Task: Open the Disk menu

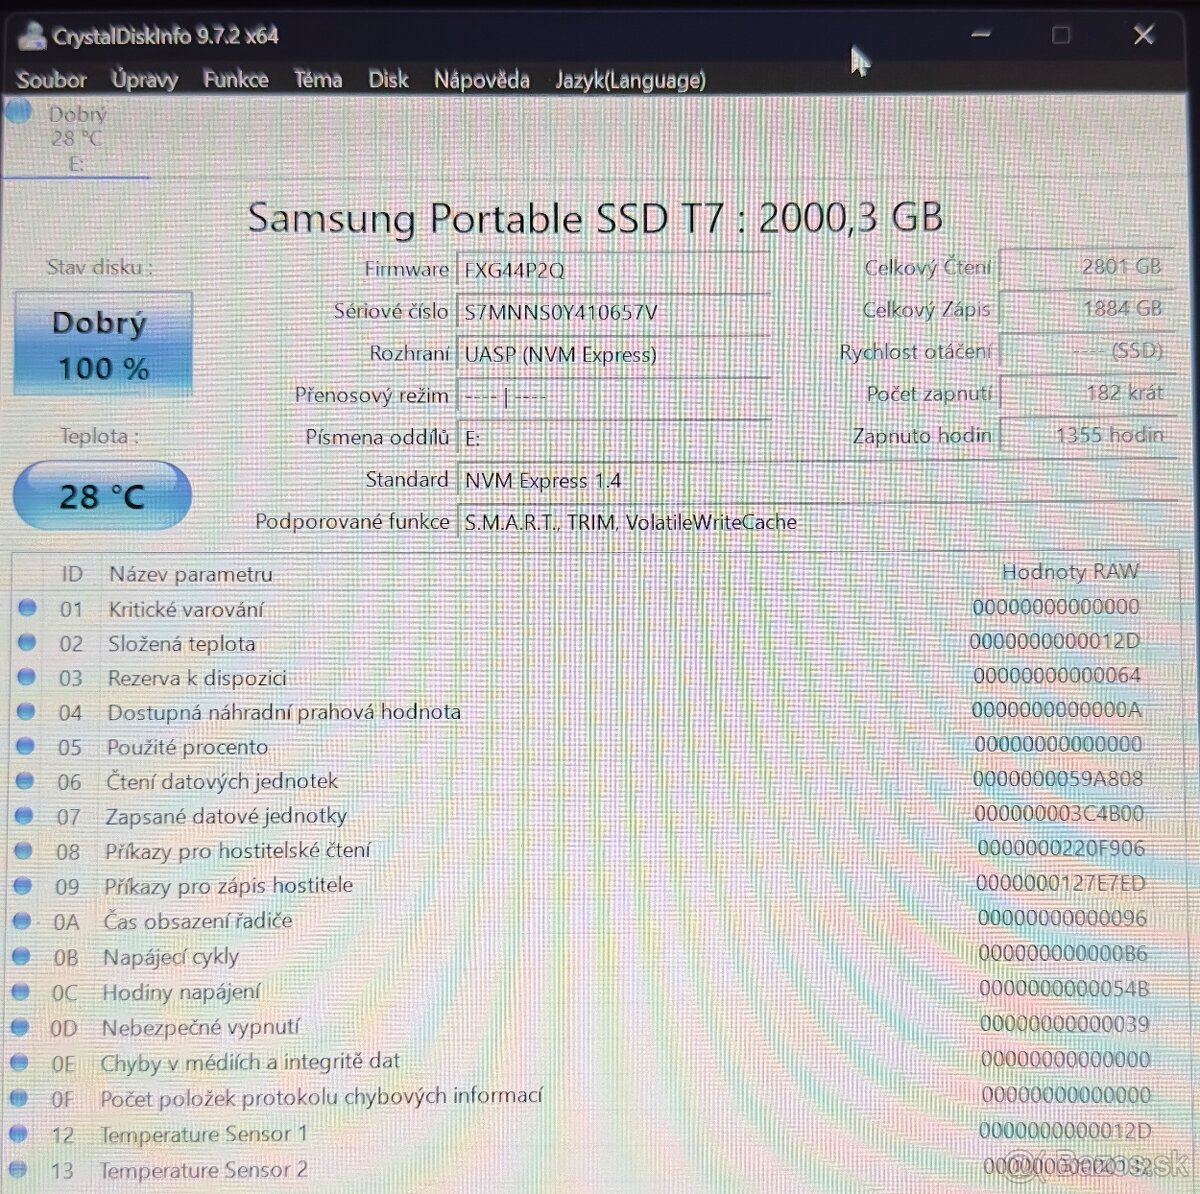Action: click(388, 80)
